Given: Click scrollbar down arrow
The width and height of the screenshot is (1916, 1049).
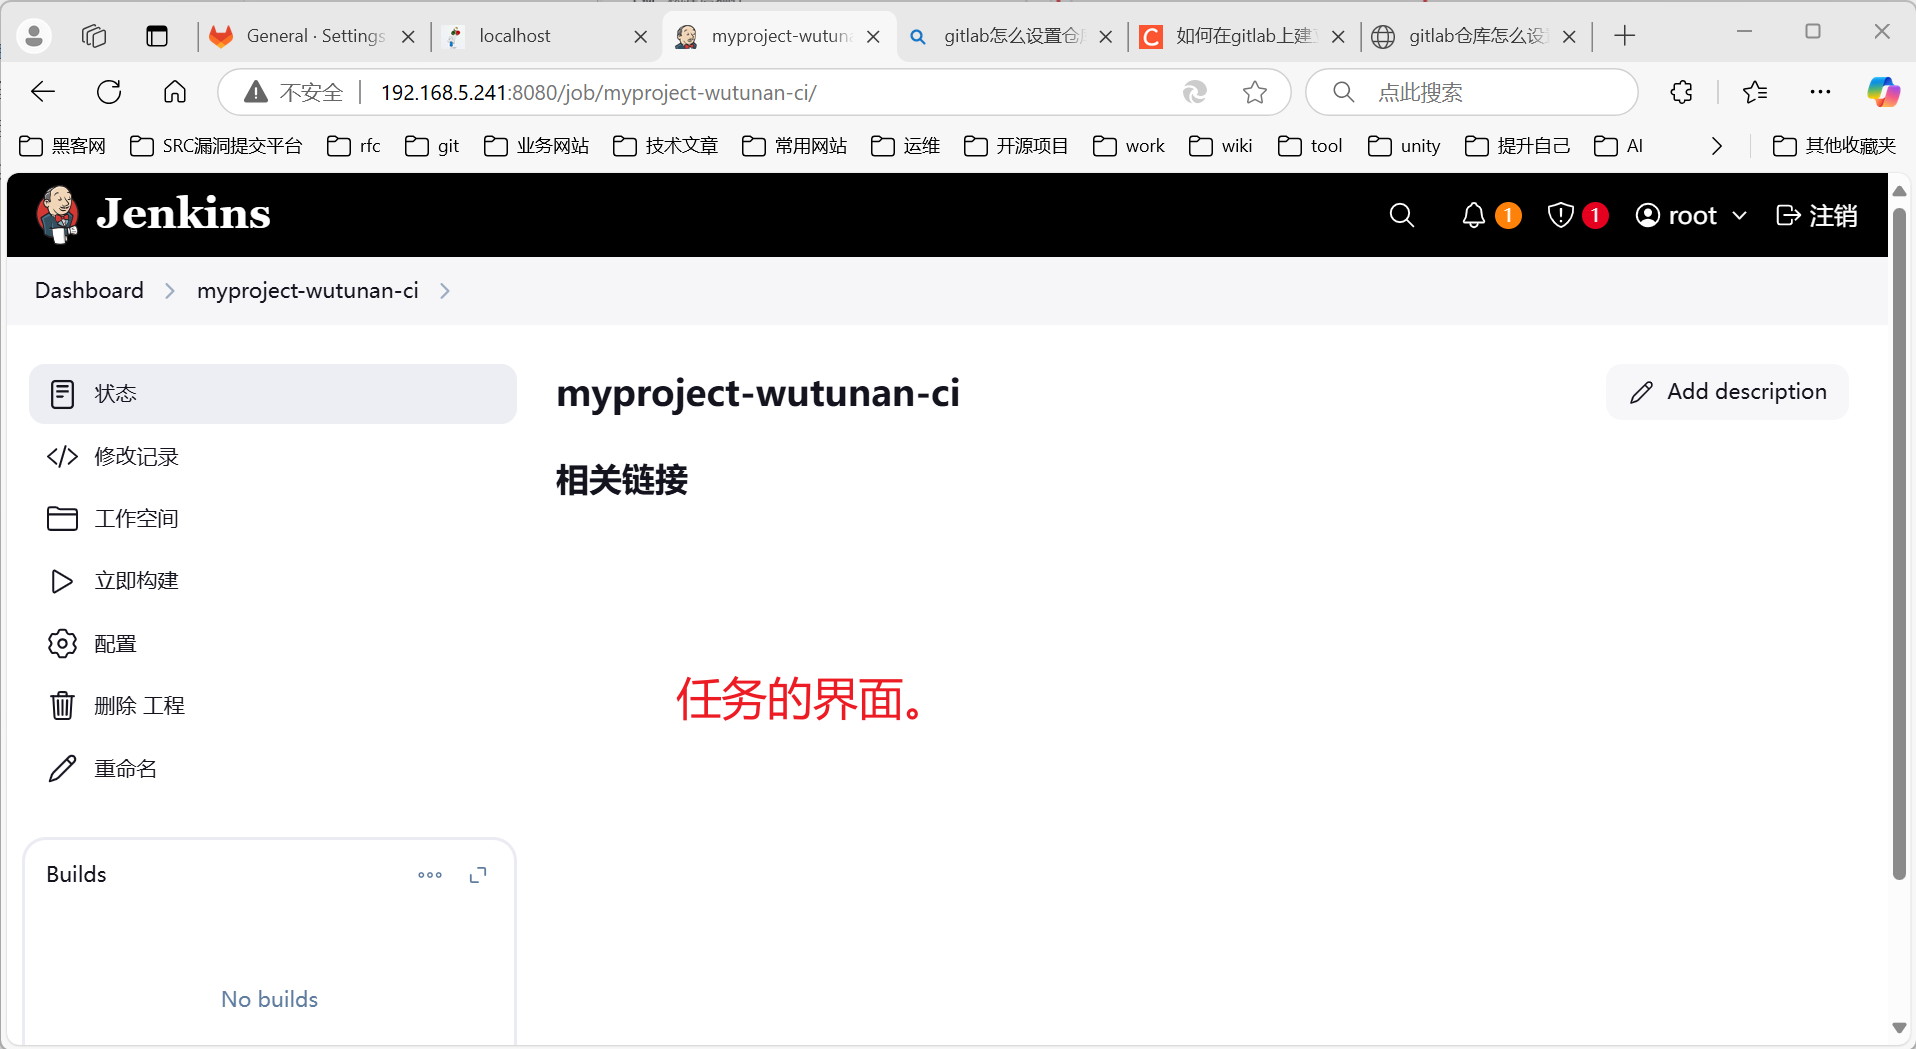Looking at the screenshot, I should (x=1899, y=1027).
